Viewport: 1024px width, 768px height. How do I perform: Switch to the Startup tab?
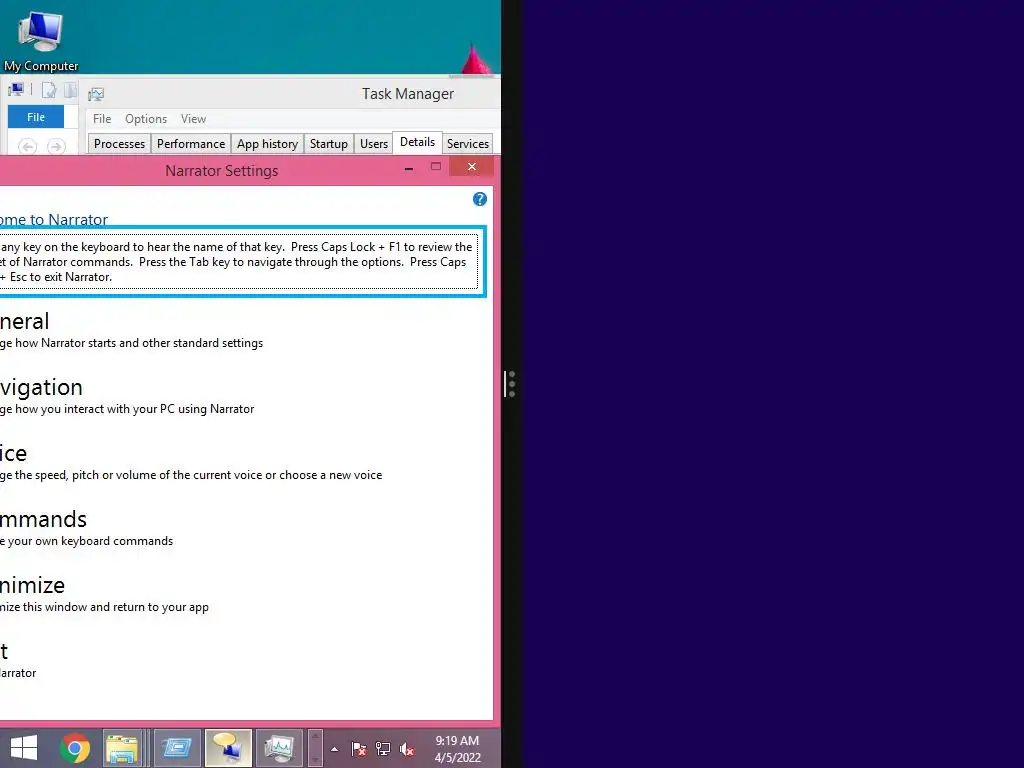[x=328, y=144]
